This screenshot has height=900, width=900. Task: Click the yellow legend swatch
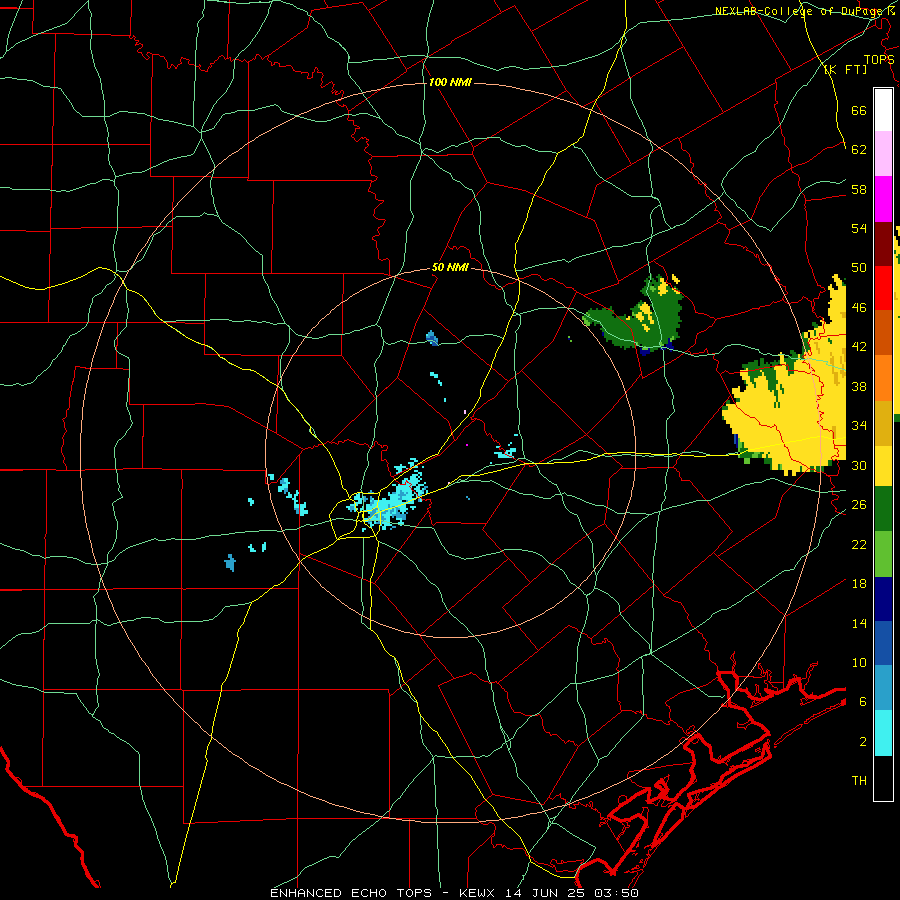click(883, 465)
